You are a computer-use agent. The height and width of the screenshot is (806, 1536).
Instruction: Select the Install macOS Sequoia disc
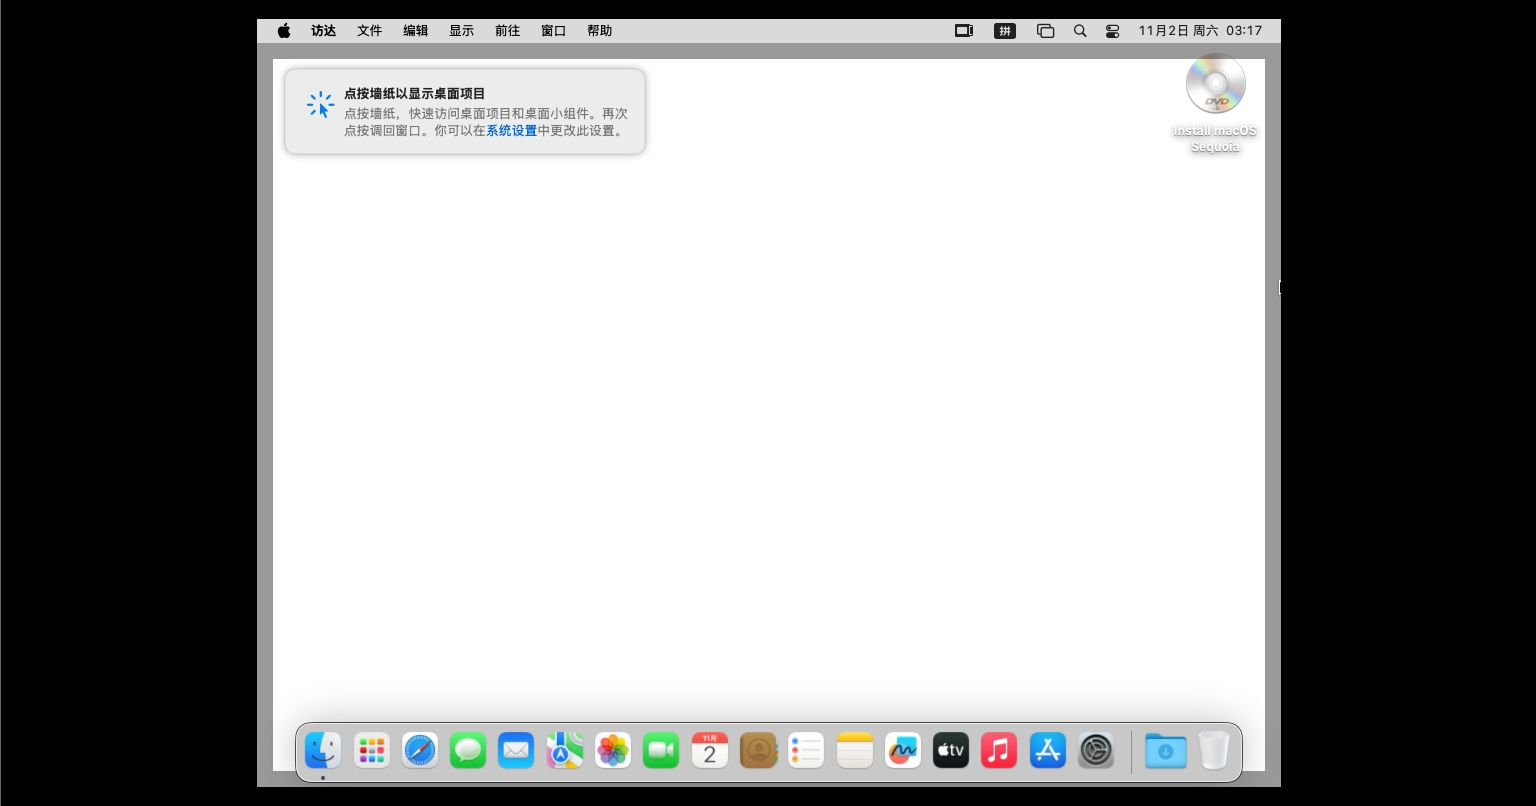point(1215,86)
